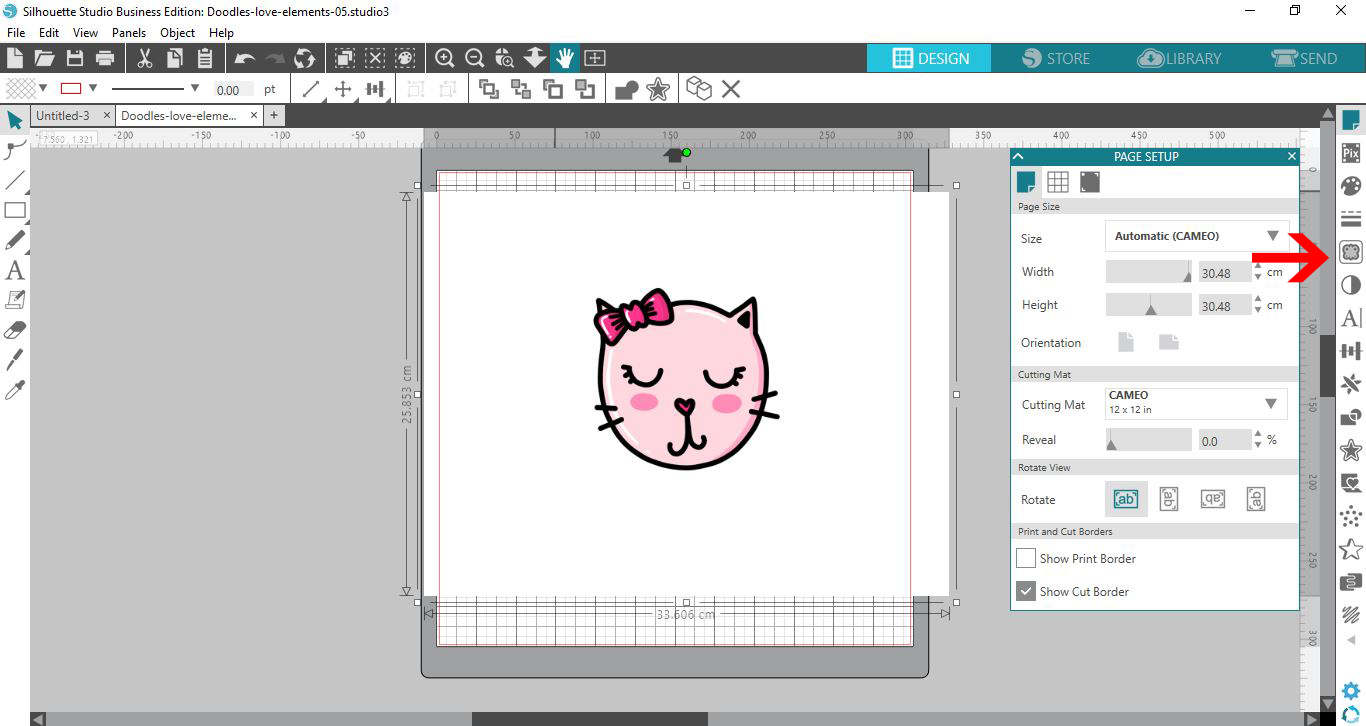Uncheck the Show Cut Border checkbox

coord(1026,591)
